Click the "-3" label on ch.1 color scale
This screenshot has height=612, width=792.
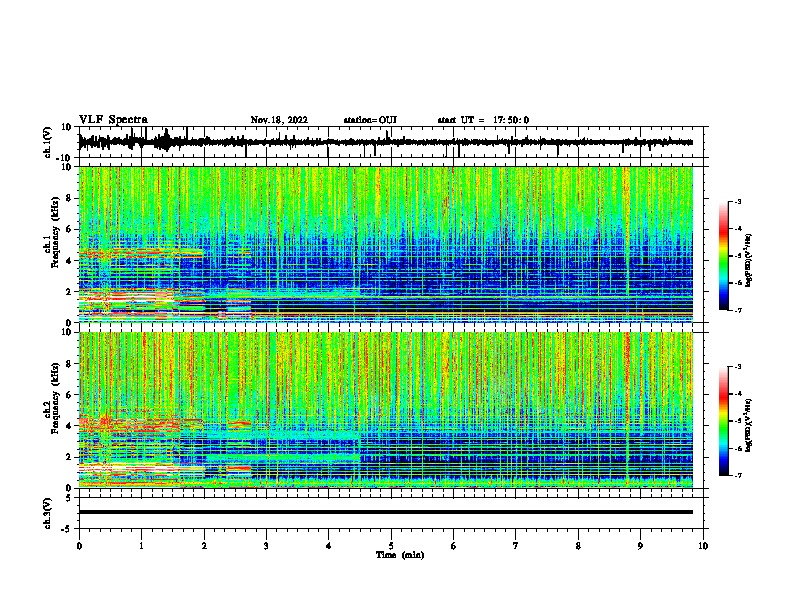(x=737, y=201)
